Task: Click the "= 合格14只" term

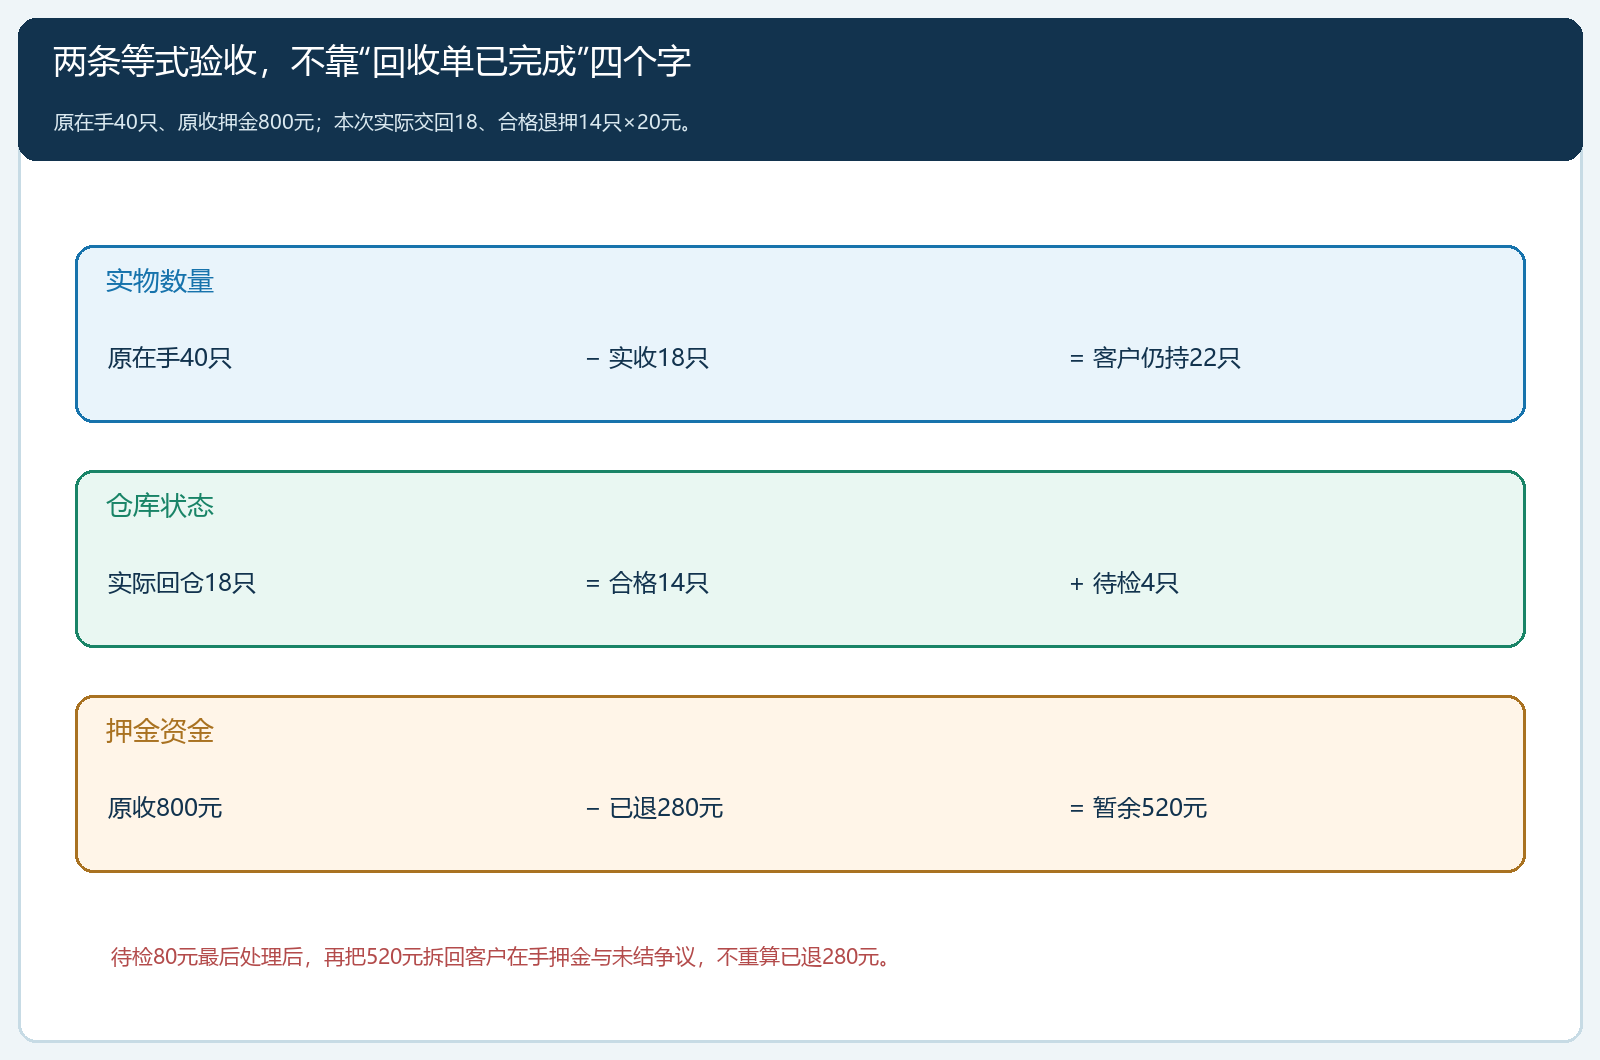Action: pos(647,583)
